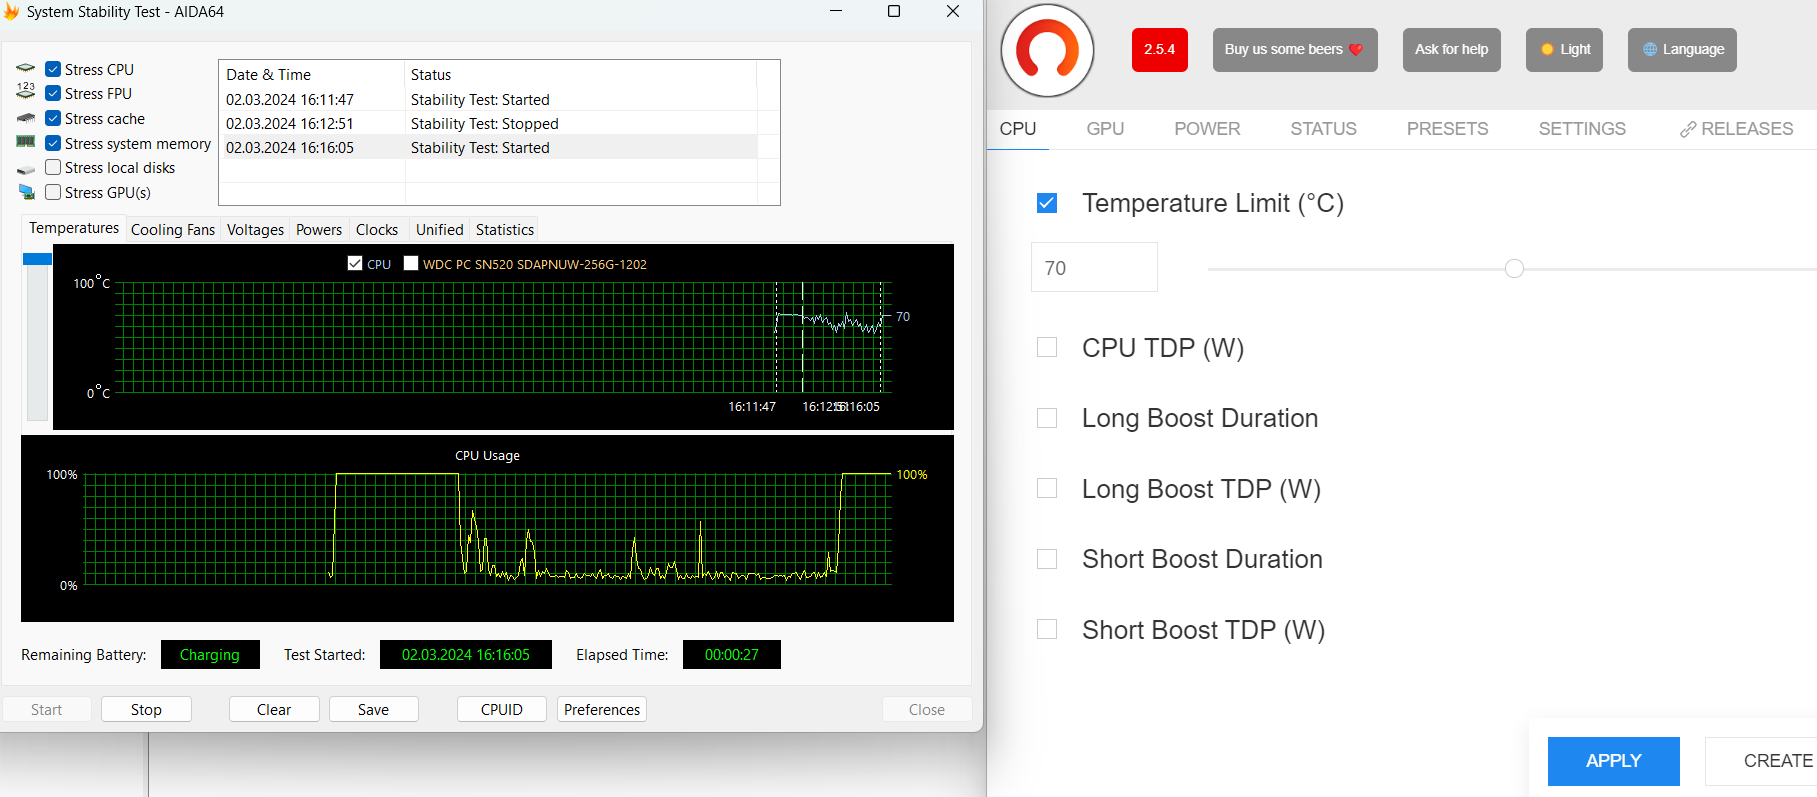Click the Status column header
The image size is (1817, 797).
[x=581, y=74]
